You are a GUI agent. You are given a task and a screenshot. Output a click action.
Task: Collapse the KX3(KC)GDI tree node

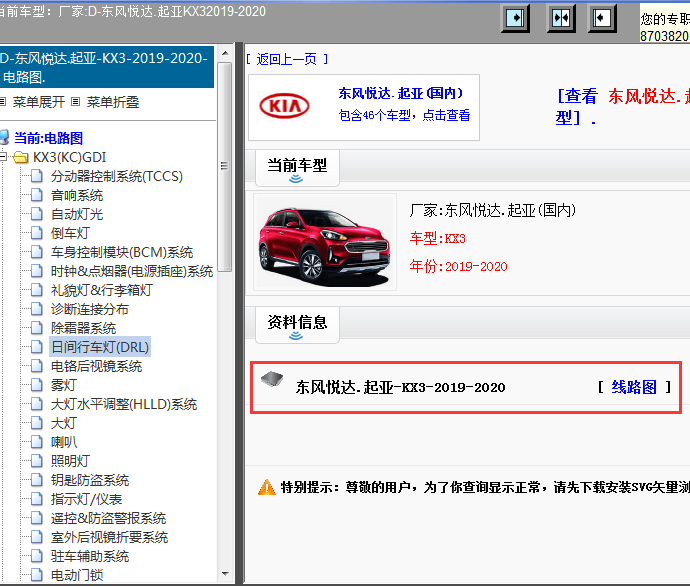tap(3, 157)
